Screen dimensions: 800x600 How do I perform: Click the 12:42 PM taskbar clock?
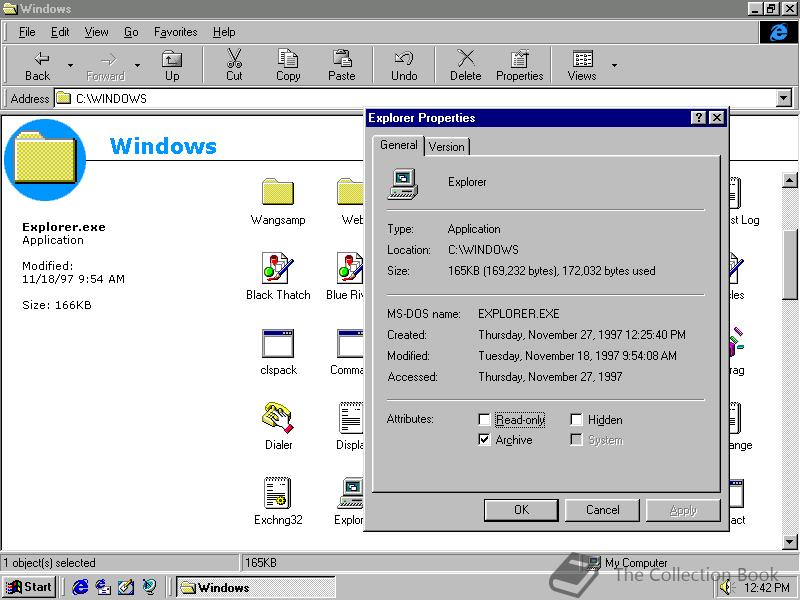click(767, 588)
